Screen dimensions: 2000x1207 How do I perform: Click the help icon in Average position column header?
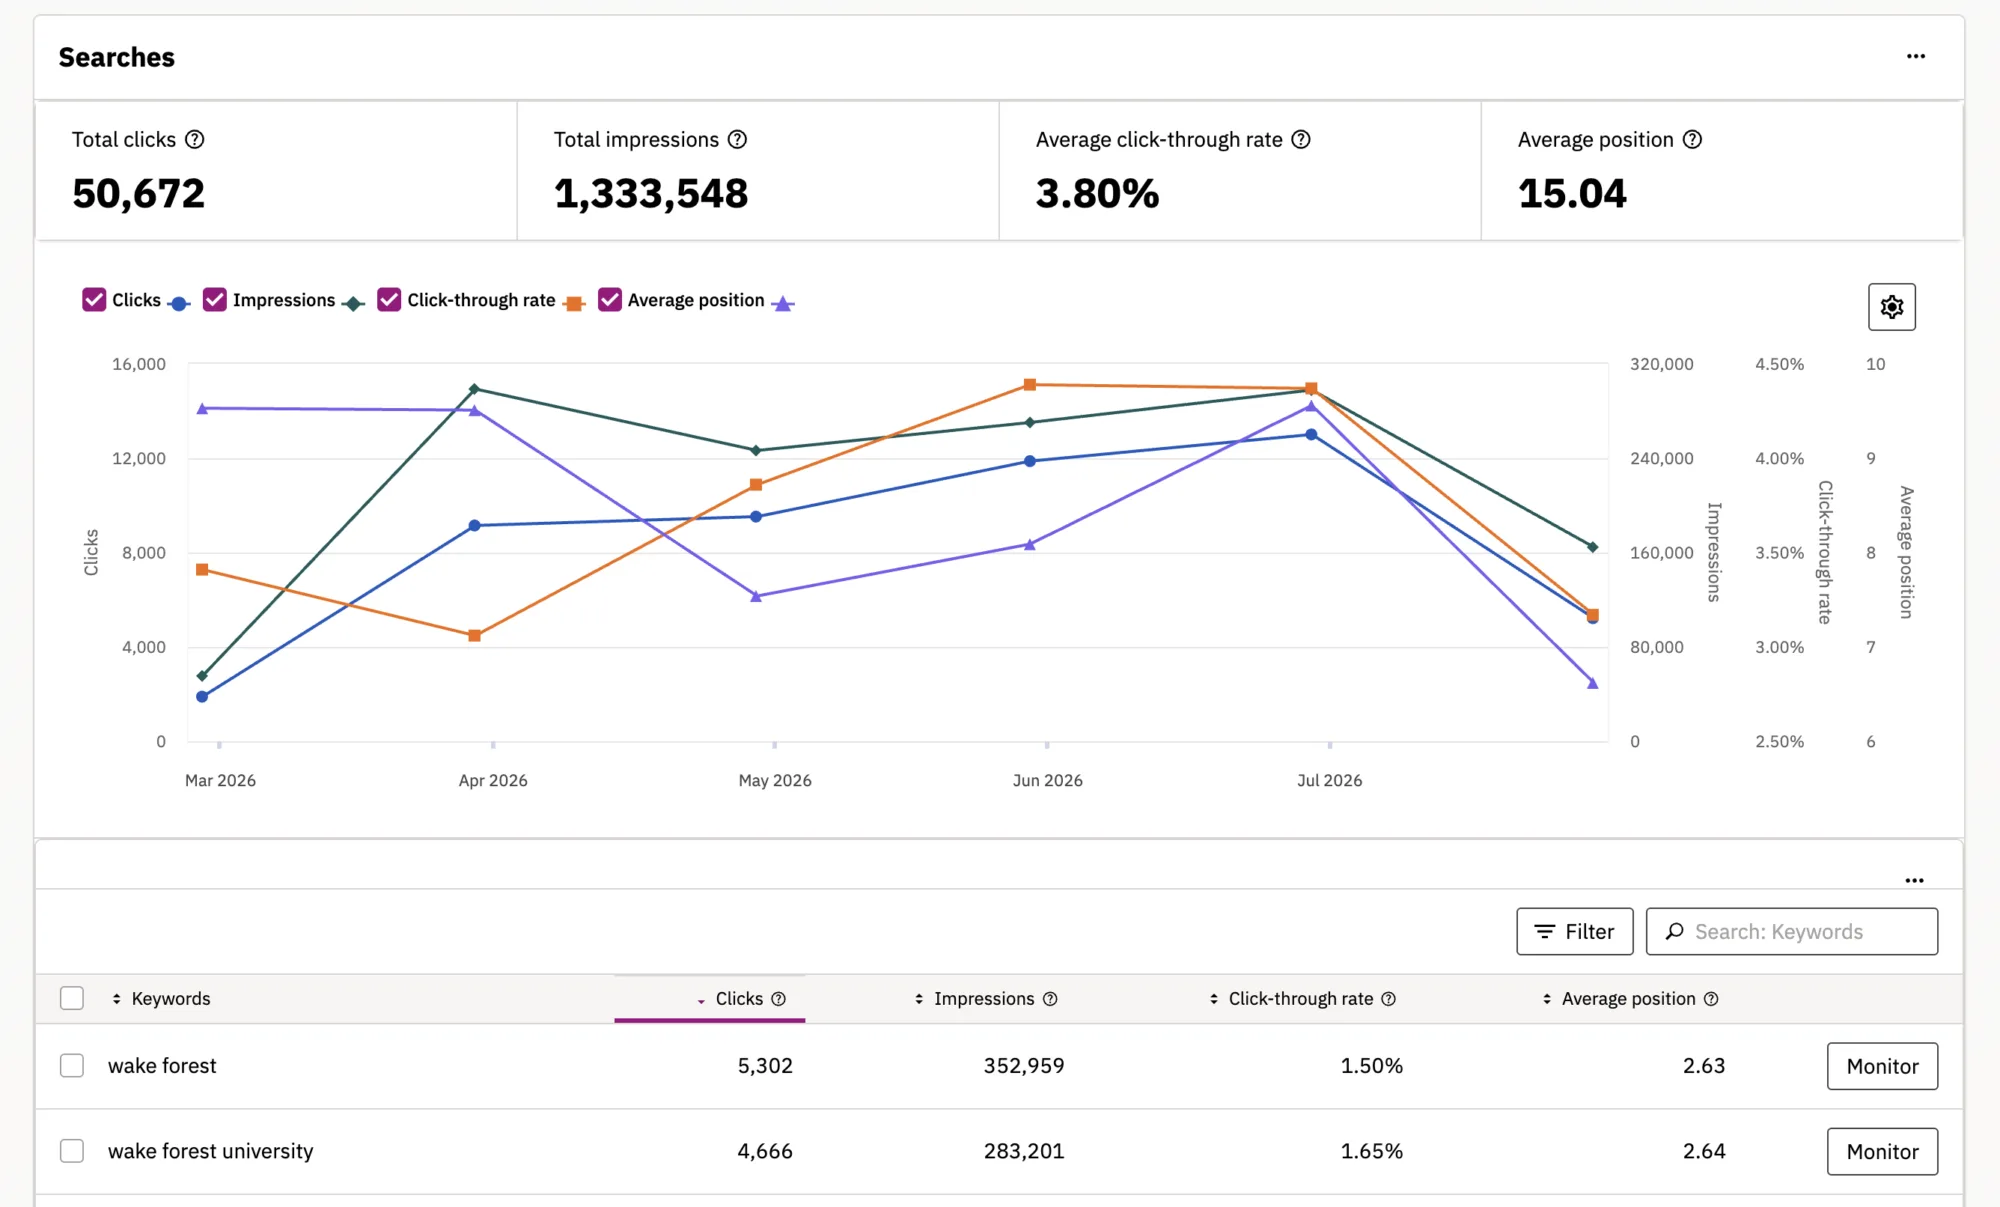[1711, 999]
